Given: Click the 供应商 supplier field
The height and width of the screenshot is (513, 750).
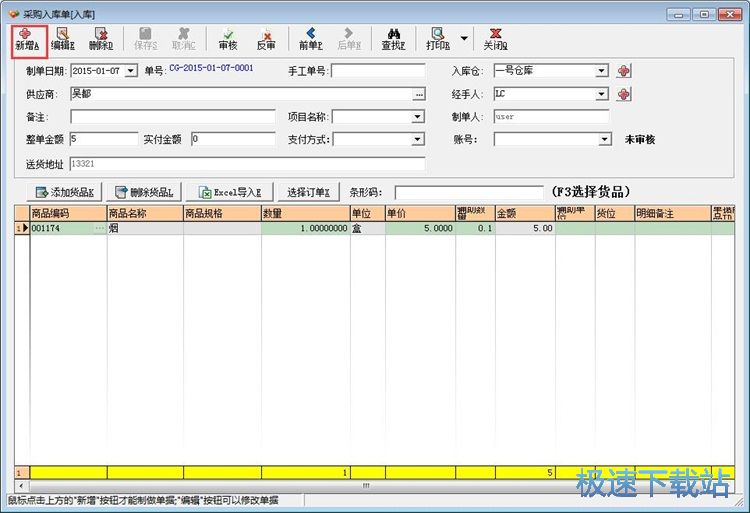Looking at the screenshot, I should [242, 94].
